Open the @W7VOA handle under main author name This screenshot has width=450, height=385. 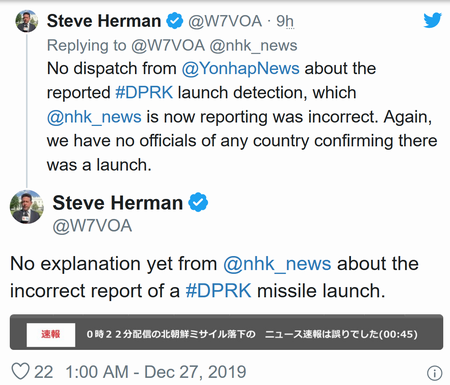(x=92, y=226)
